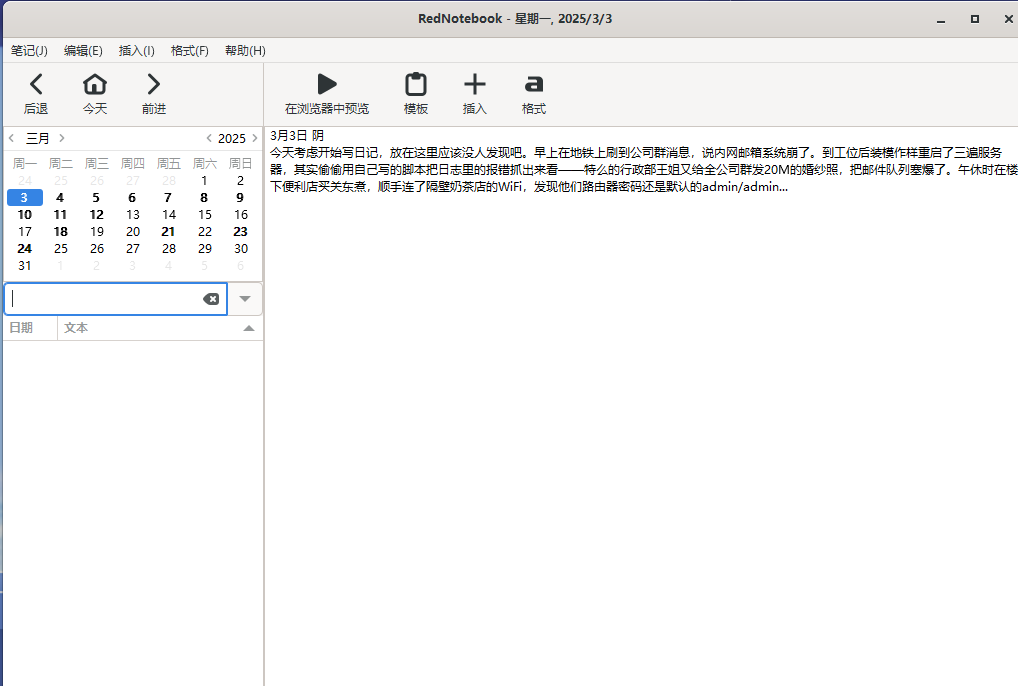Image resolution: width=1018 pixels, height=686 pixels.
Task: Click the 文本 column header
Action: tap(160, 328)
